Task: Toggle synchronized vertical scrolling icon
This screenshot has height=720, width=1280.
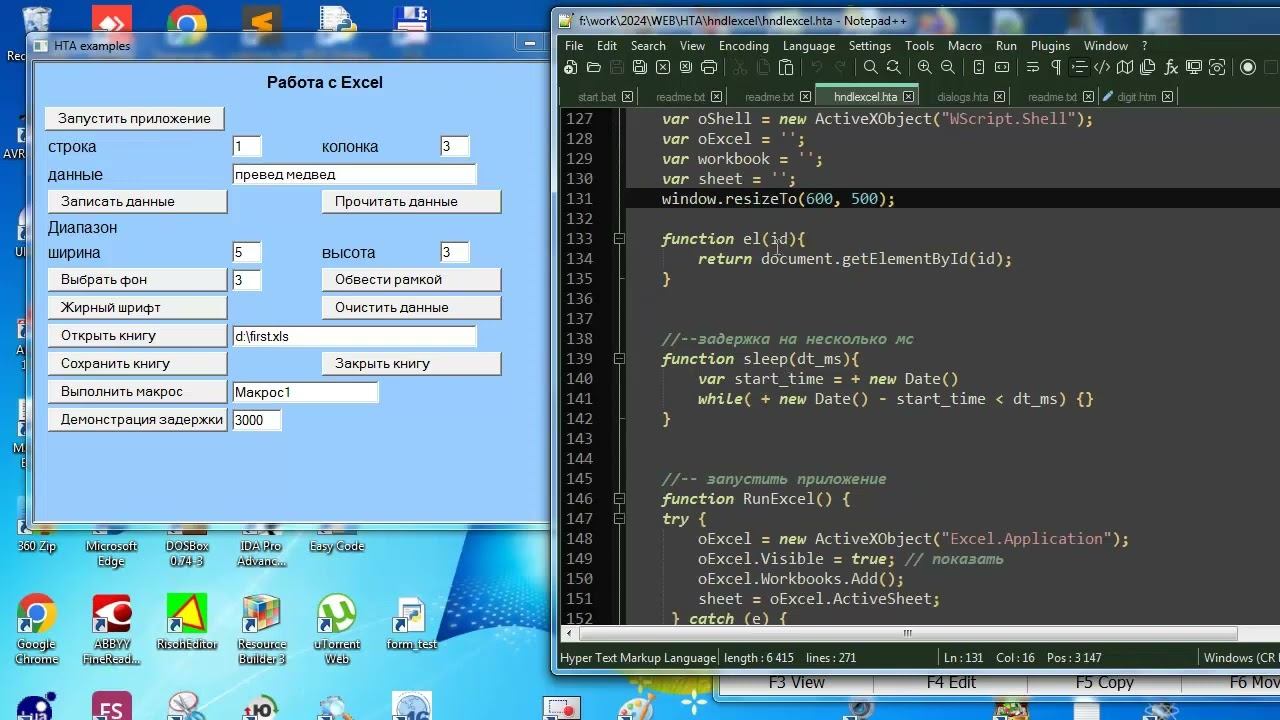Action: (978, 68)
